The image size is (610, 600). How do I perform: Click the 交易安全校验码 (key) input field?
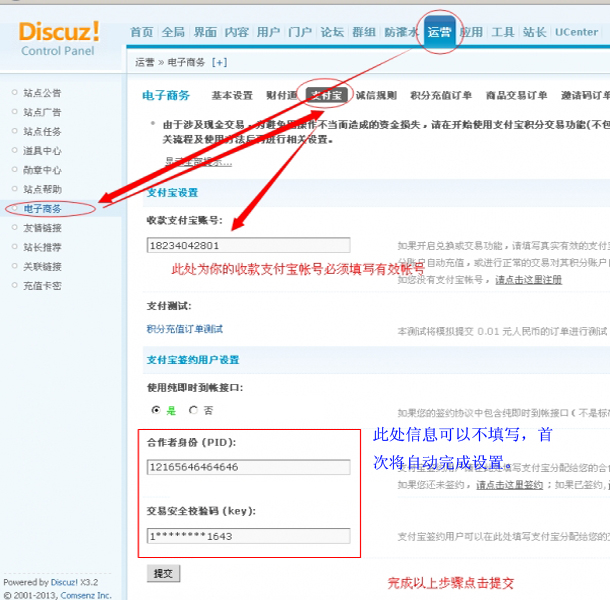[x=248, y=536]
